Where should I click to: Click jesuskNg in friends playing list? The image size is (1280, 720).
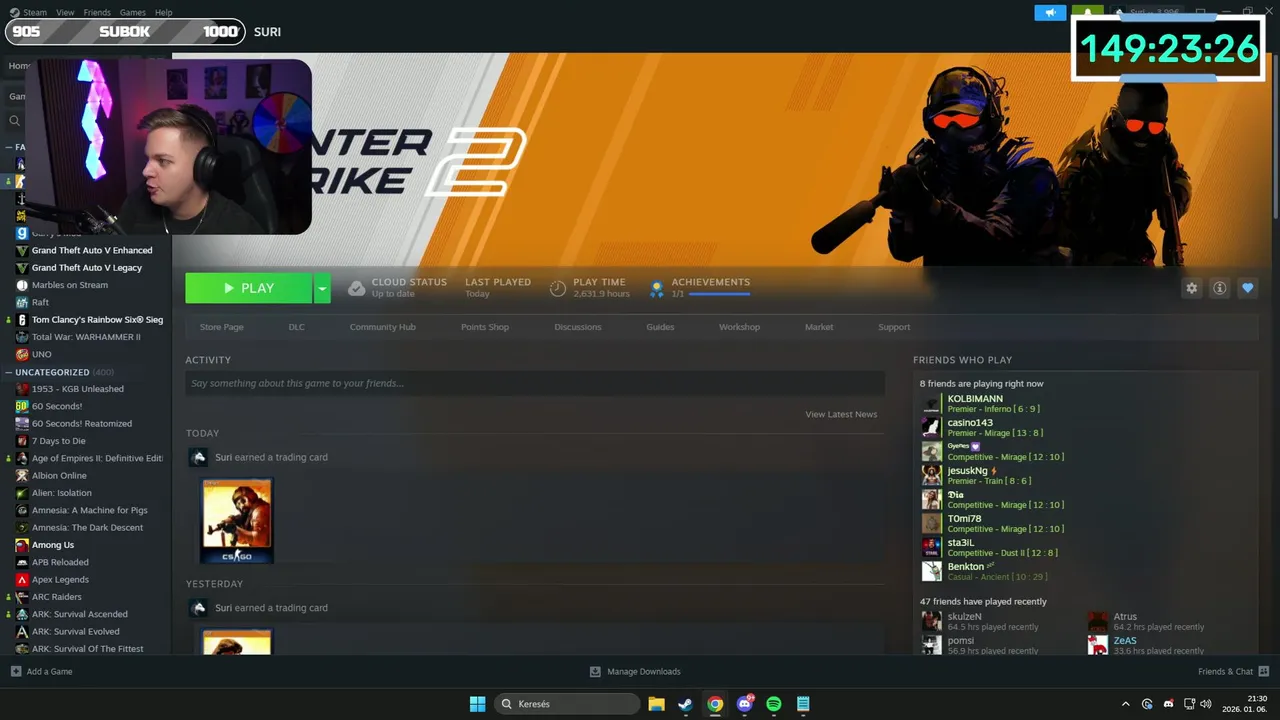pyautogui.click(x=968, y=471)
